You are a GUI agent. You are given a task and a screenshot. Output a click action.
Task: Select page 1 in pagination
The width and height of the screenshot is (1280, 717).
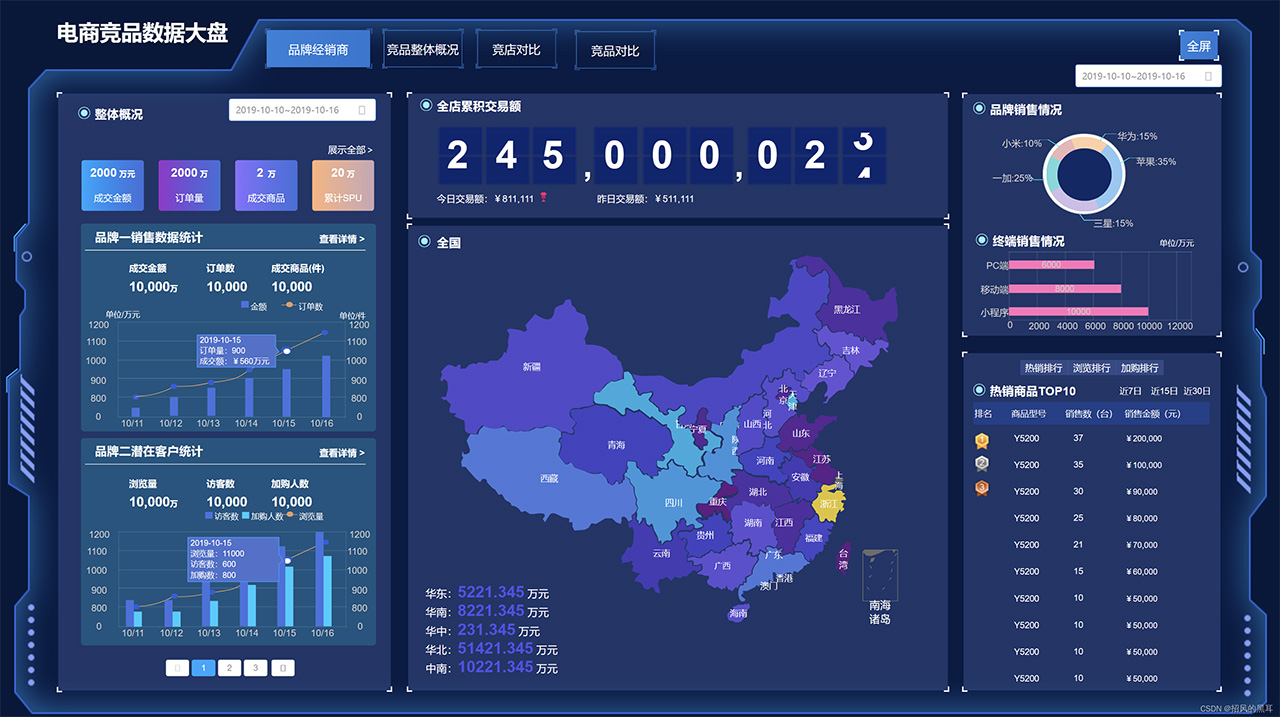click(203, 668)
